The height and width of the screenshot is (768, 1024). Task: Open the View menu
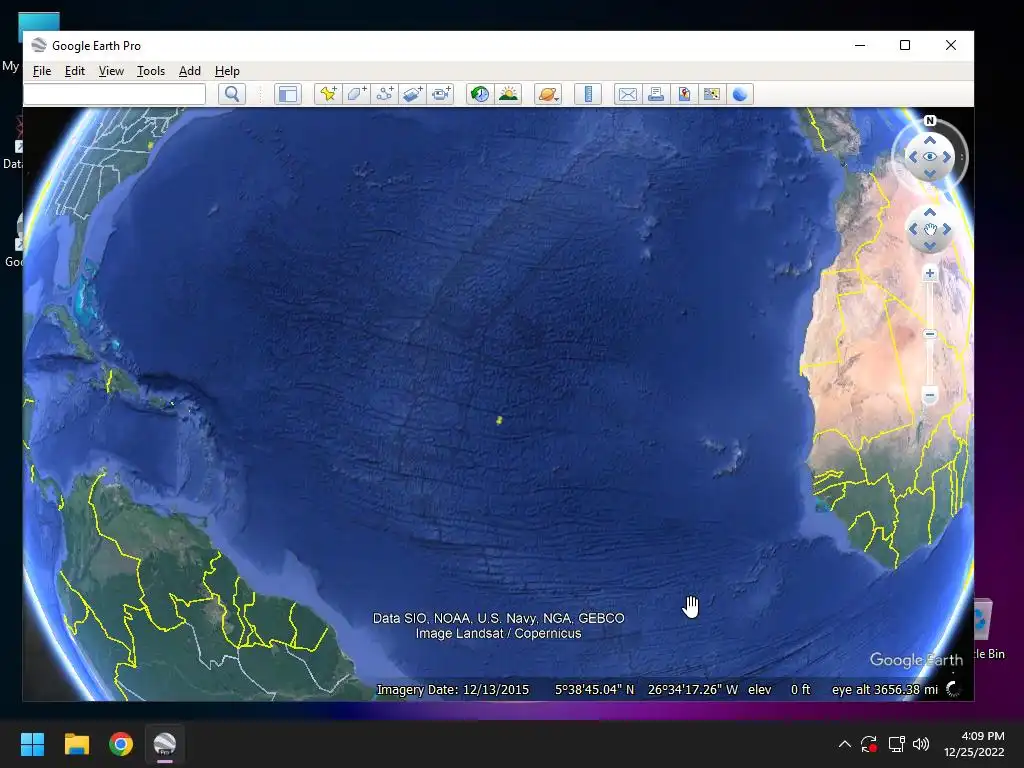click(111, 71)
